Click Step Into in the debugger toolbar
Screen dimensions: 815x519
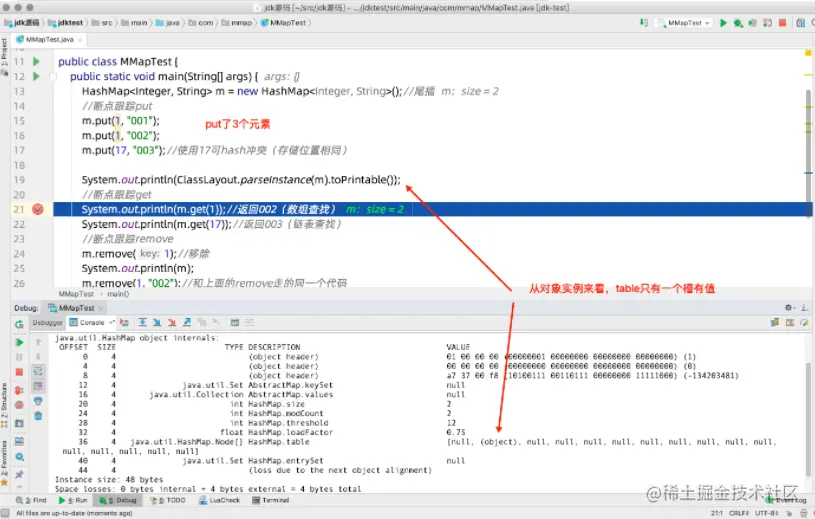(157, 323)
